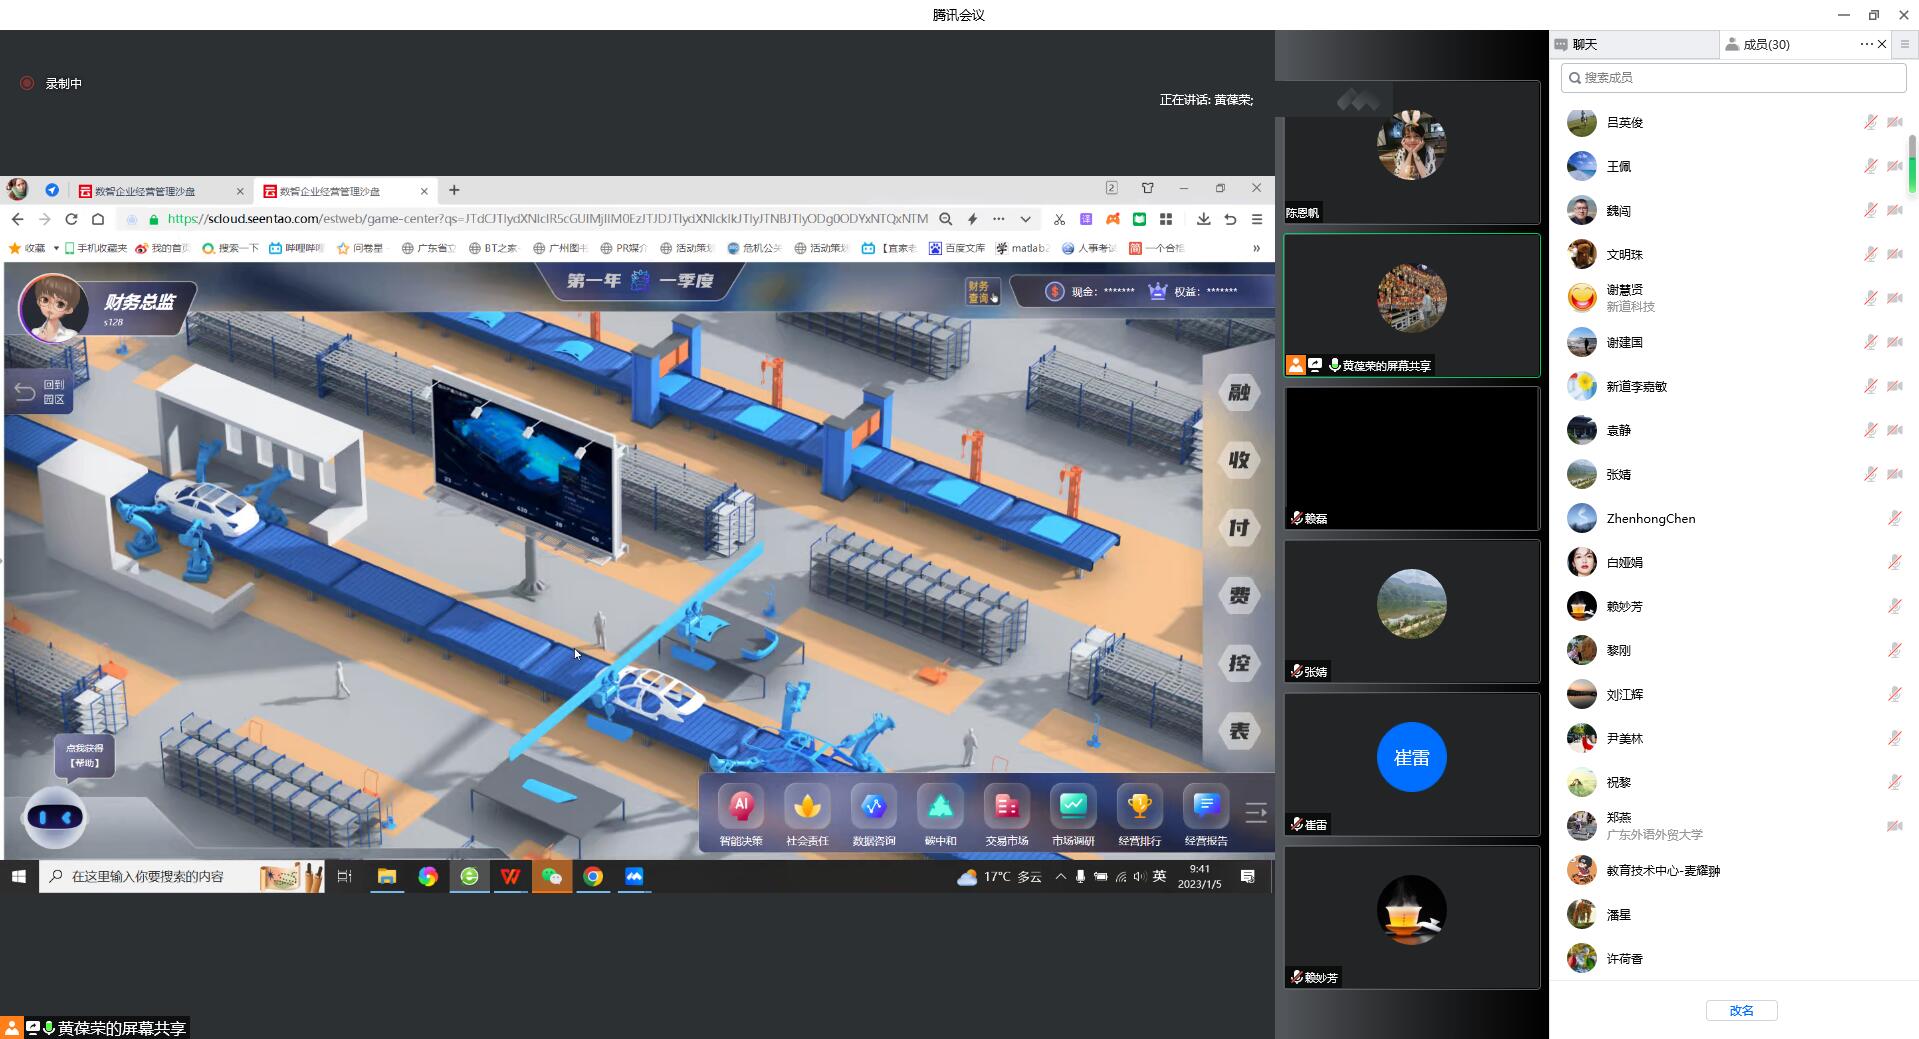The width and height of the screenshot is (1919, 1039).
Task: Select the 碳中和 icon
Action: [x=940, y=807]
